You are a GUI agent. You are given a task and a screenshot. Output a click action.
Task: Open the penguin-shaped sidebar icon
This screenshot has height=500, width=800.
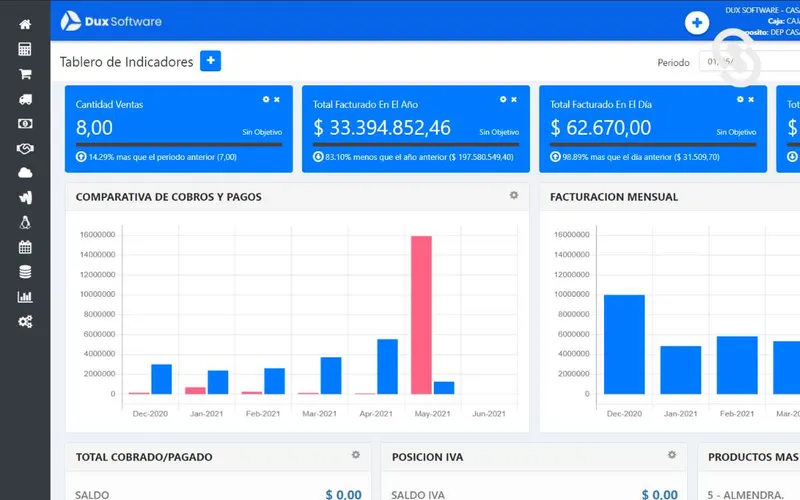[25, 222]
